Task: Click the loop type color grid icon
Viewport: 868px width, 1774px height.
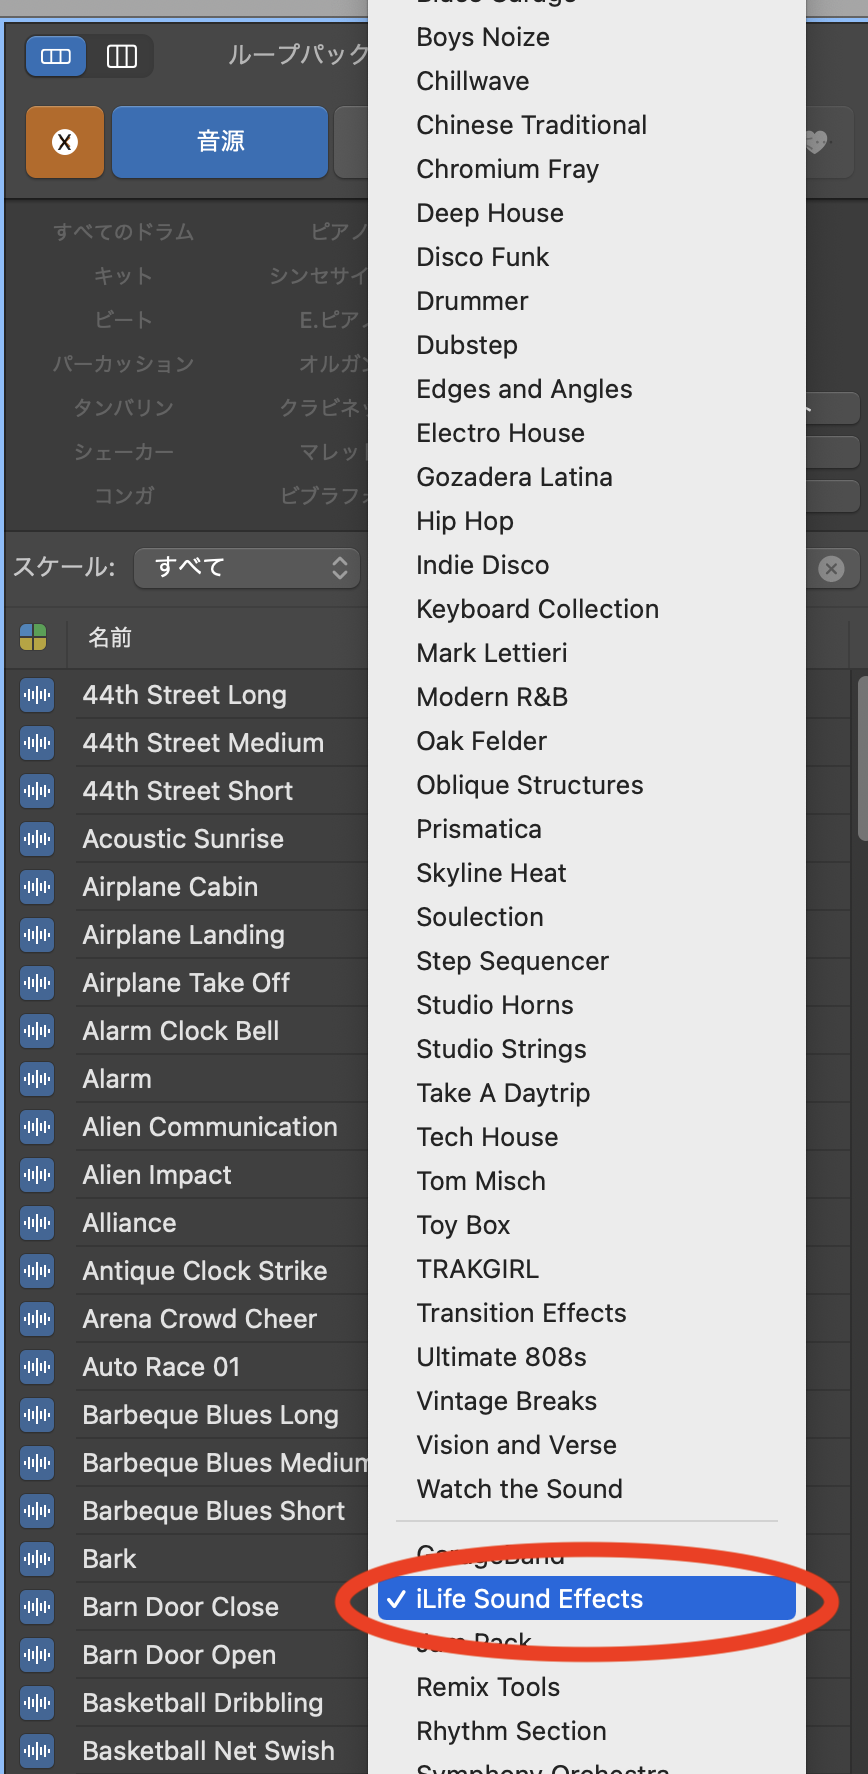Action: tap(33, 637)
